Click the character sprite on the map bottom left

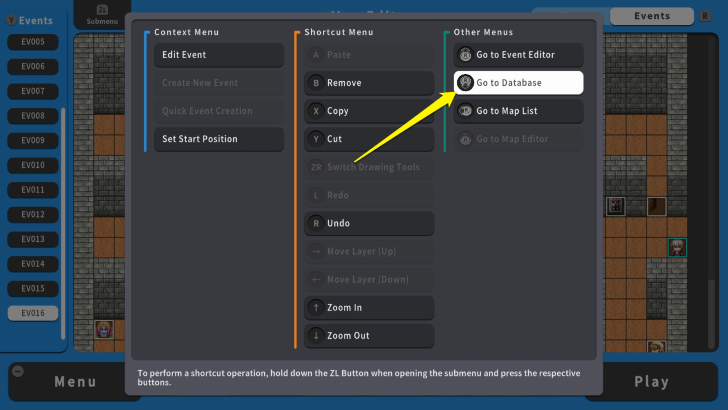click(103, 329)
